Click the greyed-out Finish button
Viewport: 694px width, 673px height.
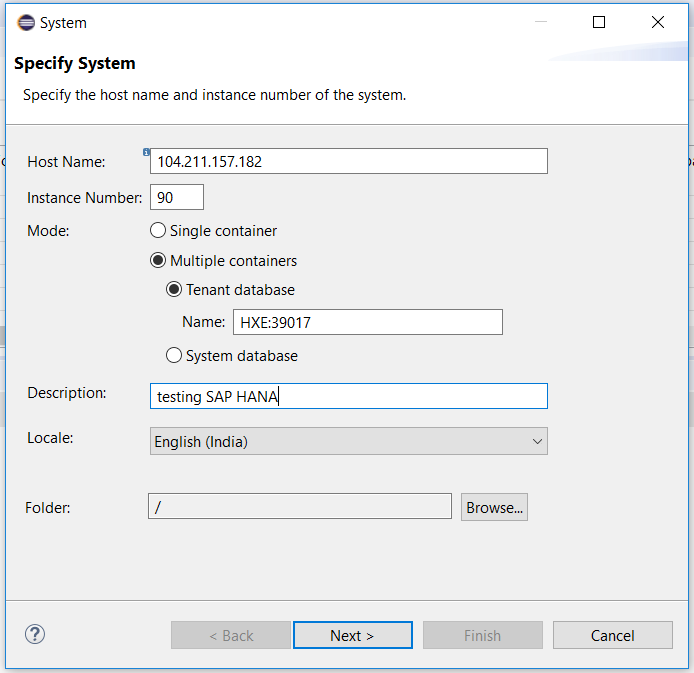(x=482, y=635)
